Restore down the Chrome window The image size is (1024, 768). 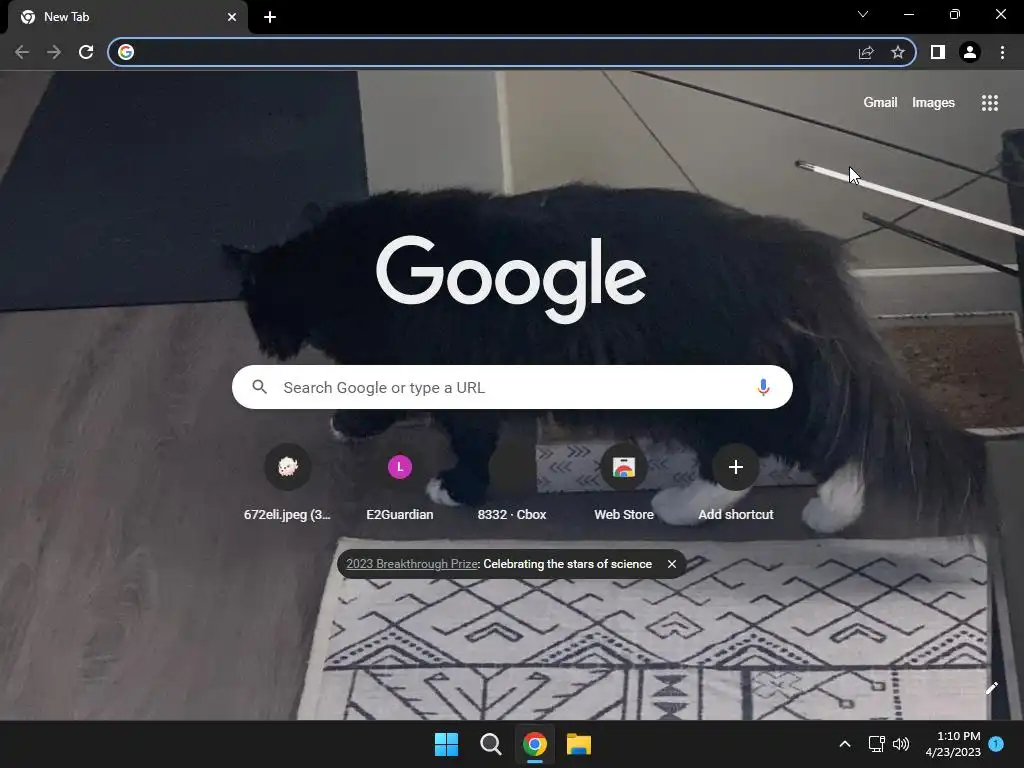(955, 14)
